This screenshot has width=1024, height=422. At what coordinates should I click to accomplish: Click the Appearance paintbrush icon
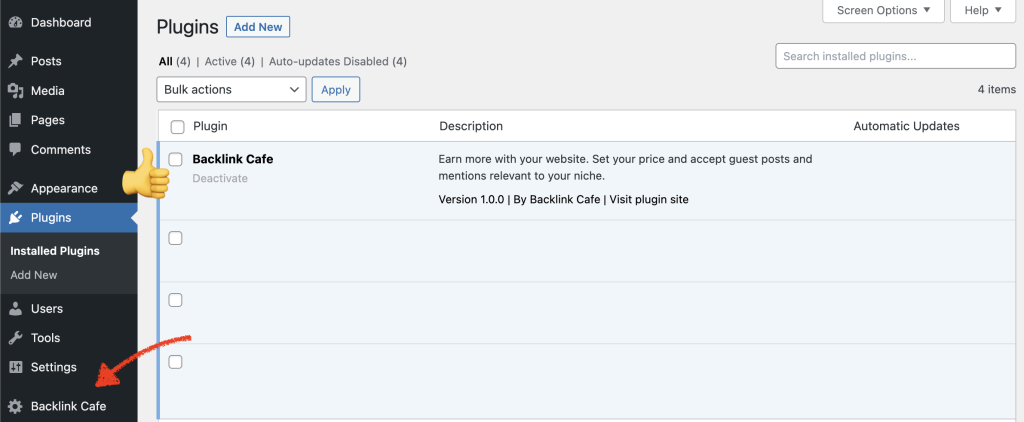[16, 188]
